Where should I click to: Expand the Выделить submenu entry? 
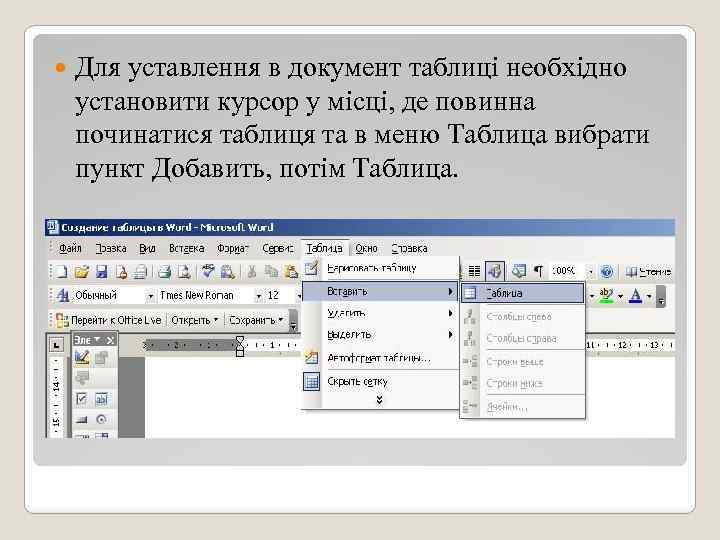(380, 335)
